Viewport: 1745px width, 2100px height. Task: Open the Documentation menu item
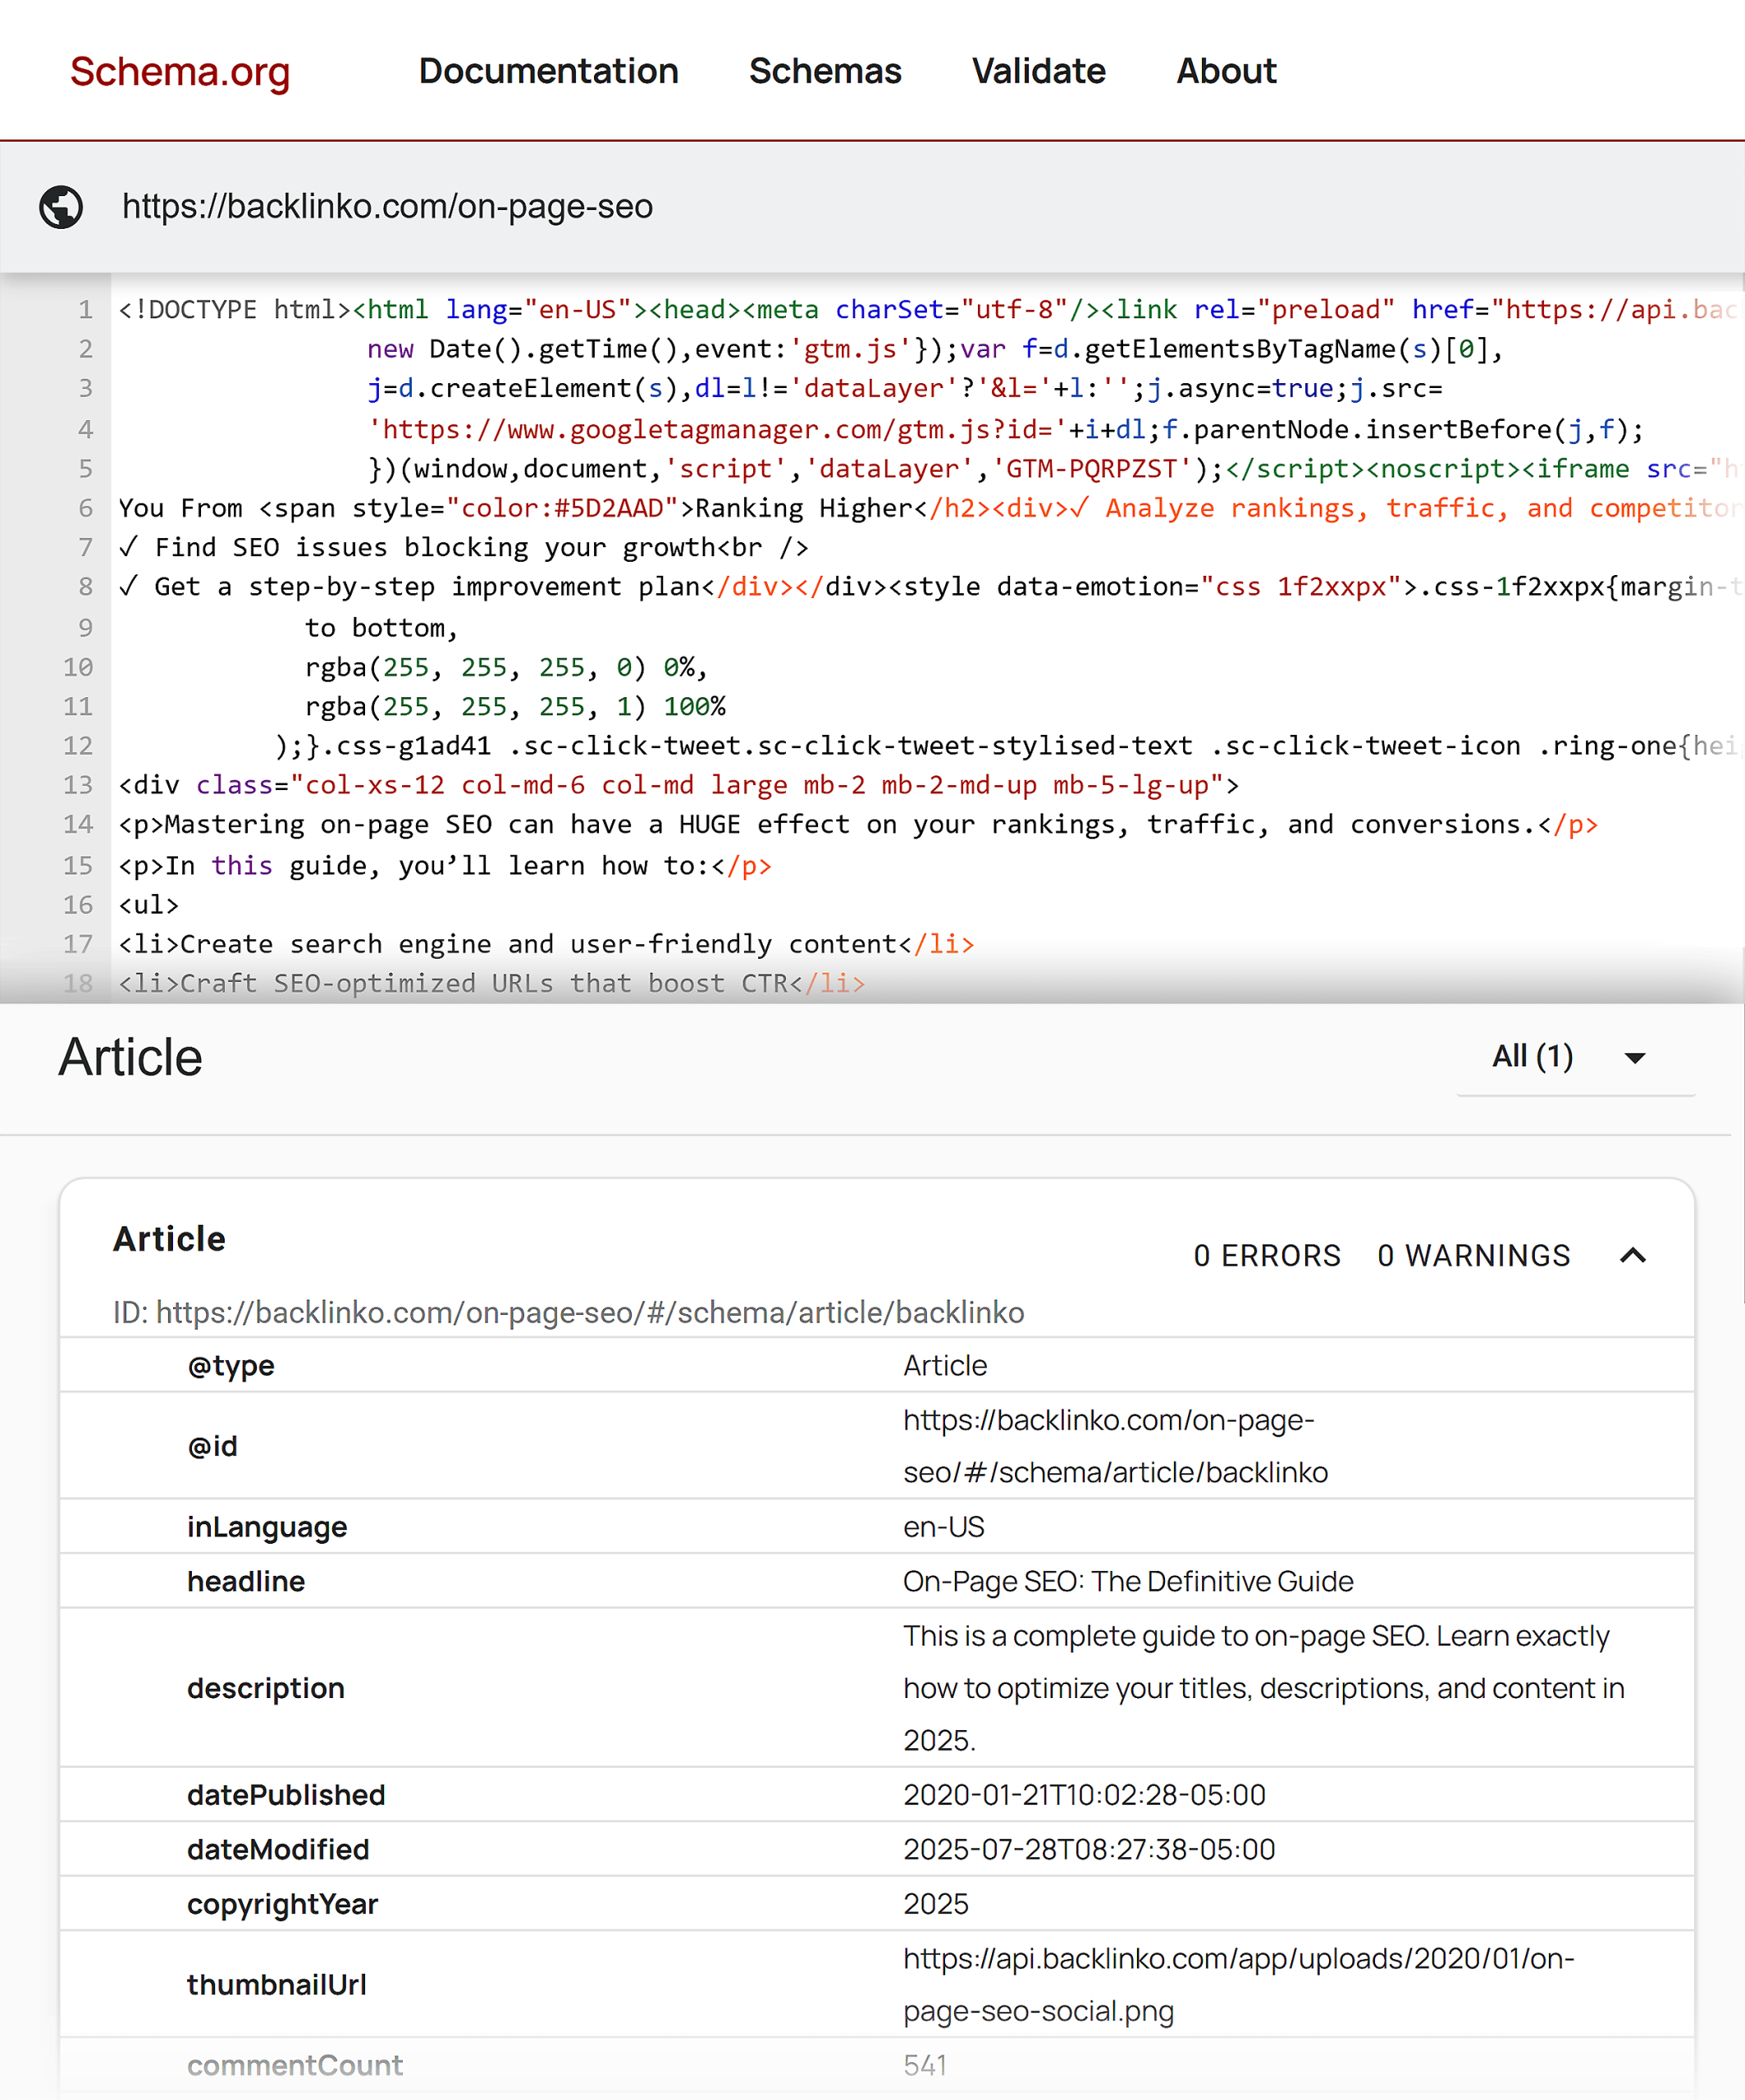549,71
